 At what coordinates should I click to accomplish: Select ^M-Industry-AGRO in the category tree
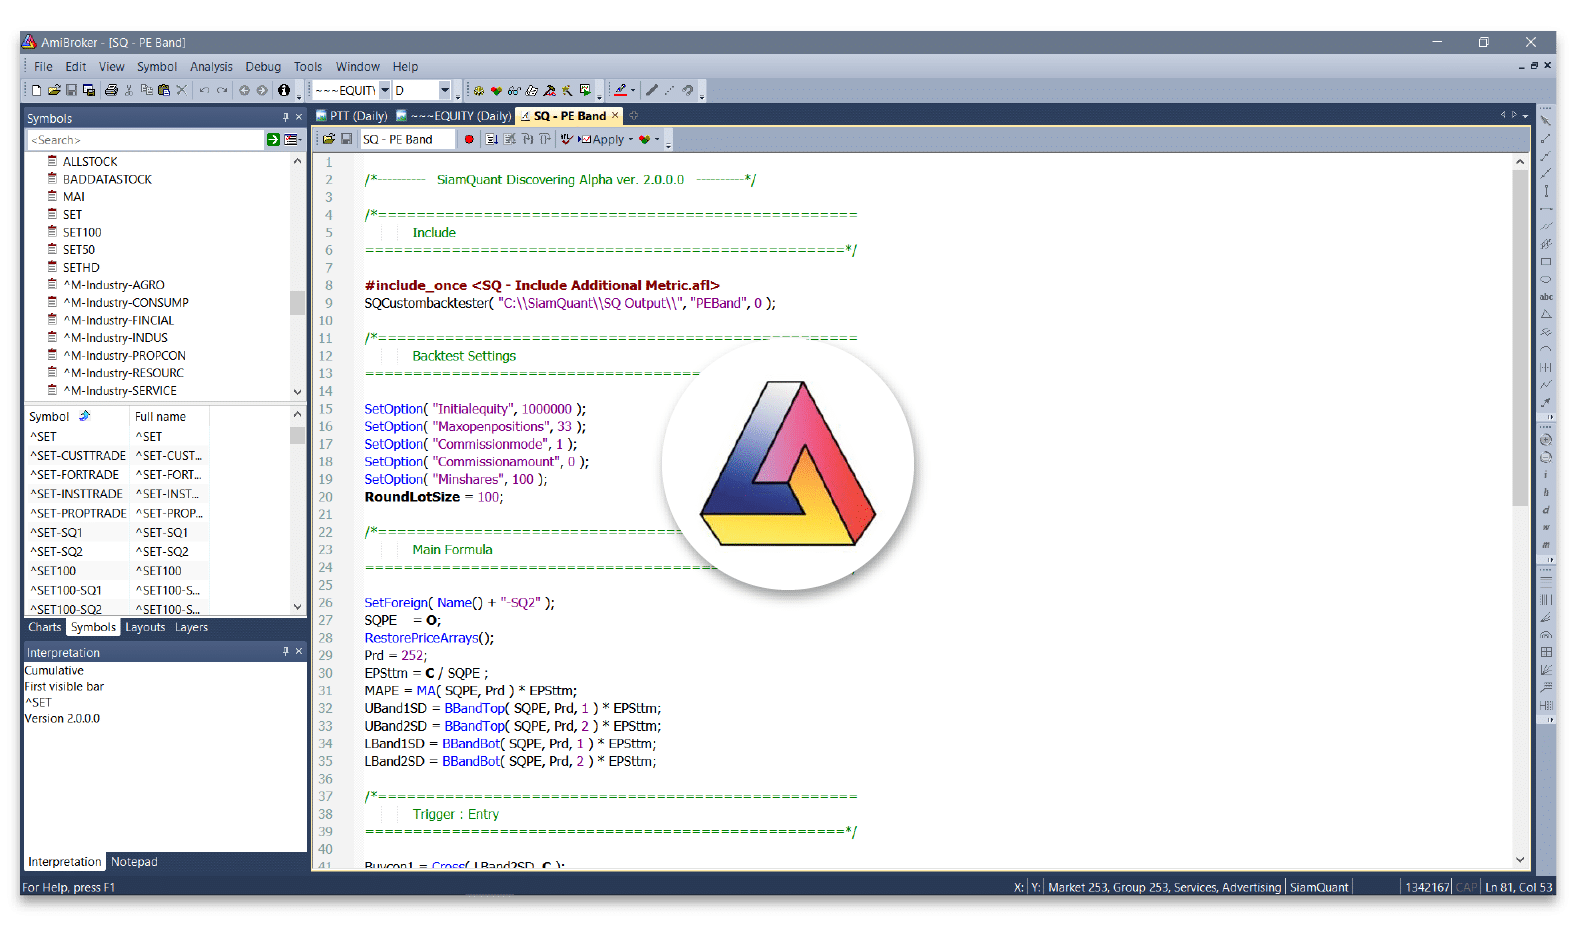coord(114,285)
